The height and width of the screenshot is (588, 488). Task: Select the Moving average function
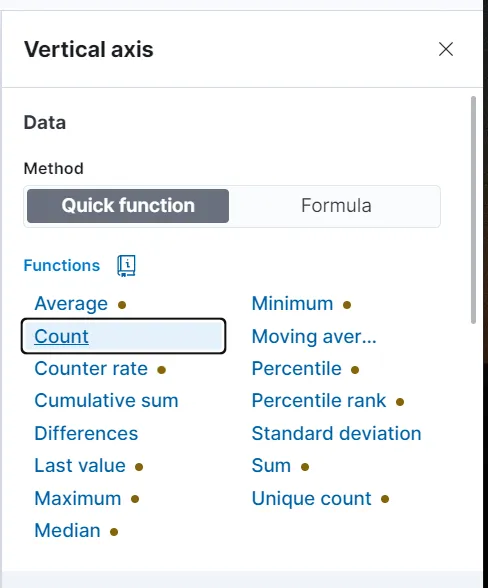click(x=314, y=336)
